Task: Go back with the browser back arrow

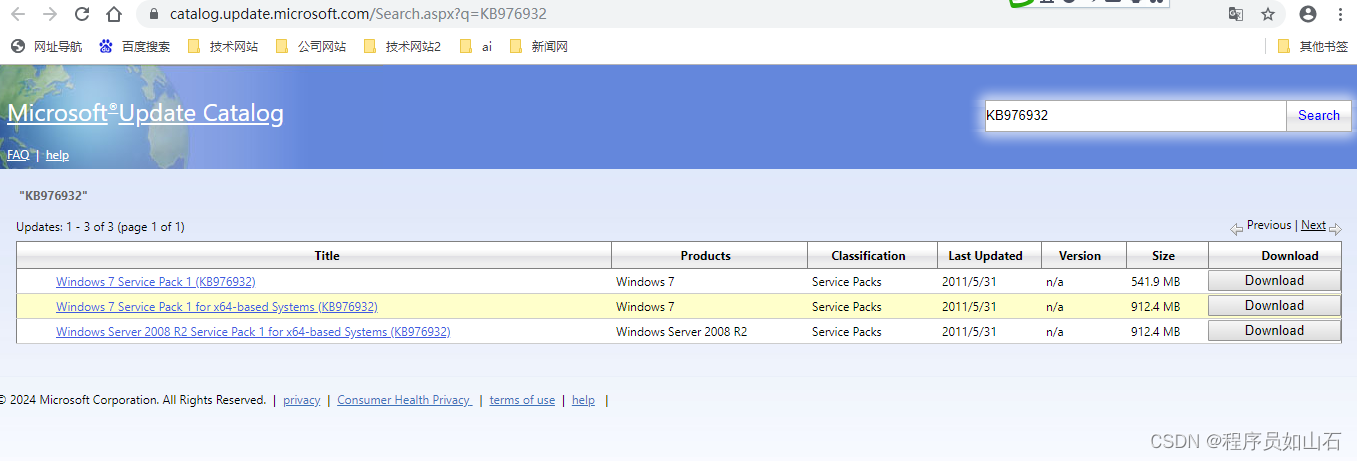Action: pyautogui.click(x=19, y=15)
